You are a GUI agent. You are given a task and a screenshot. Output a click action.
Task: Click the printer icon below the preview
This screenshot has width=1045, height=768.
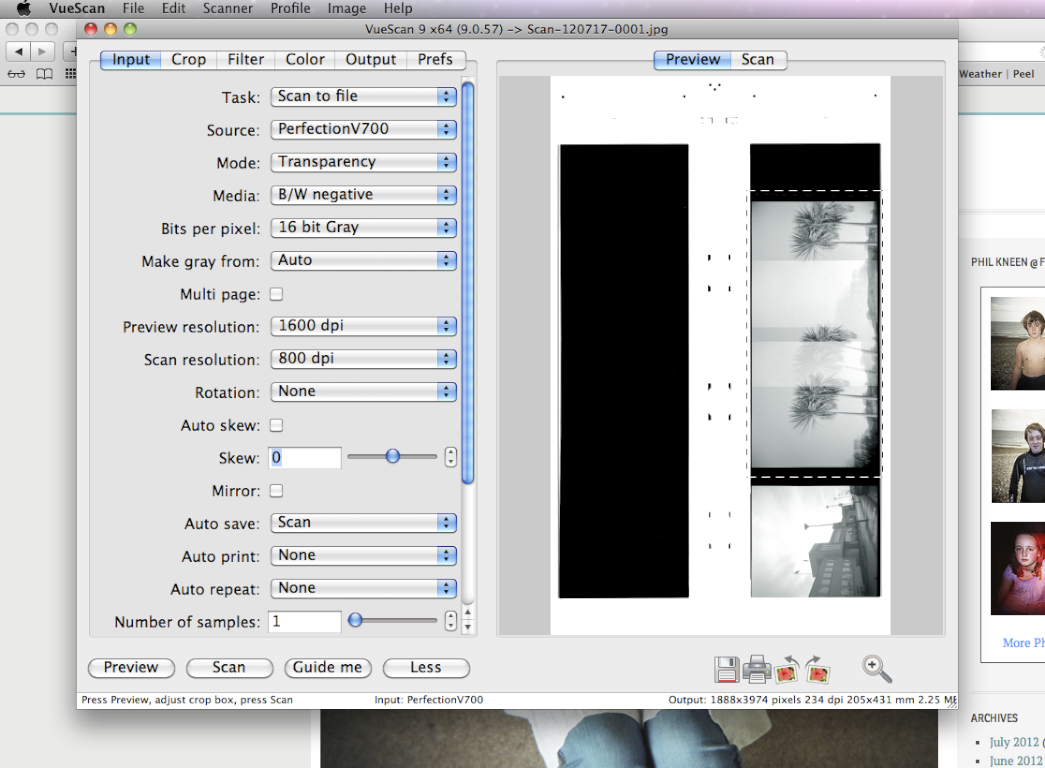[x=757, y=669]
